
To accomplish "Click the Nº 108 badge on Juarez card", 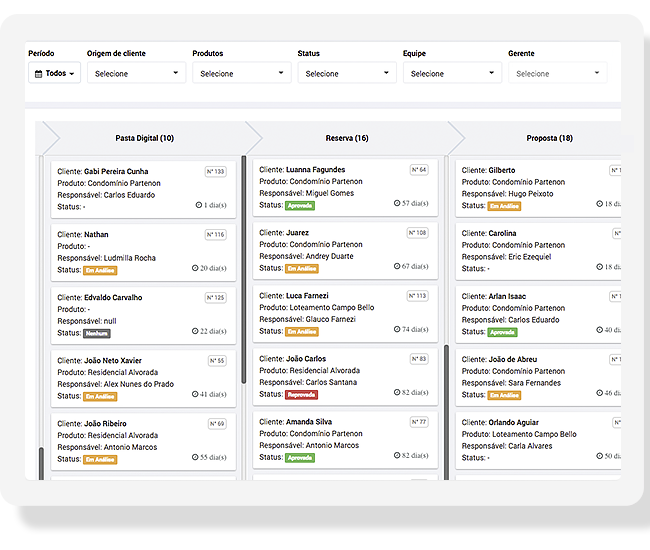I will point(416,233).
